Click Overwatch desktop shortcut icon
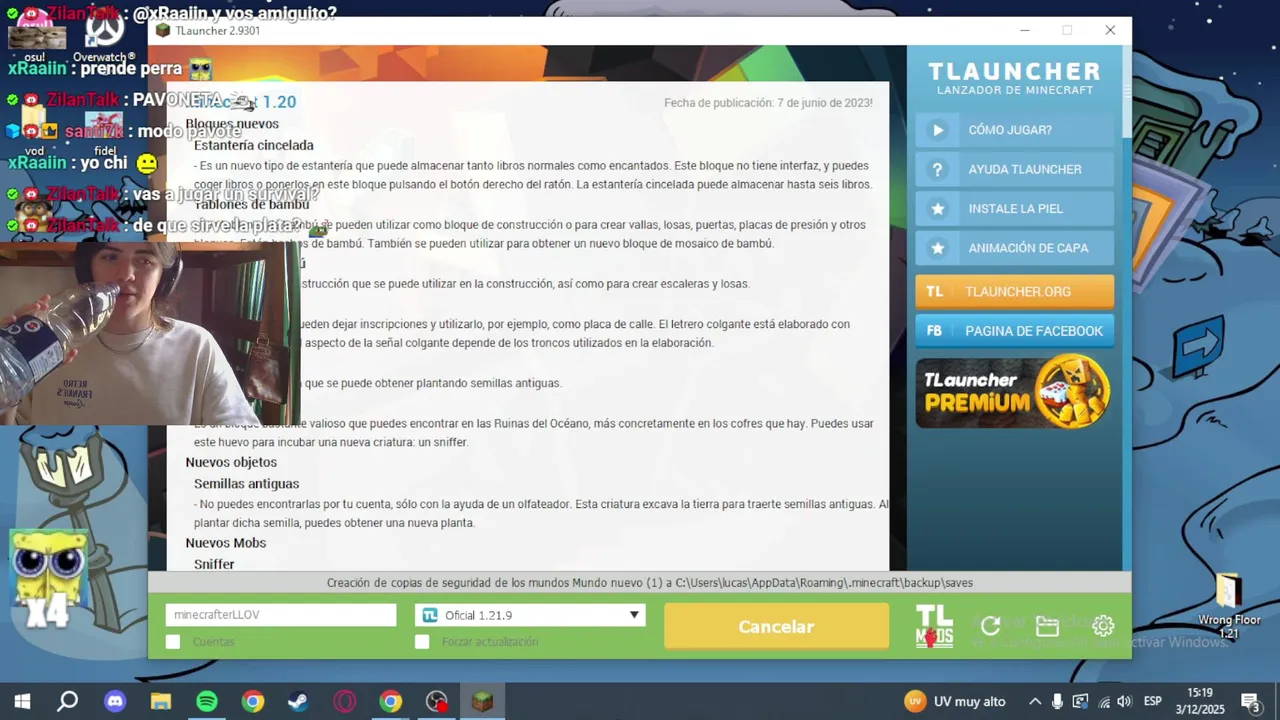1280x720 pixels. [x=104, y=35]
